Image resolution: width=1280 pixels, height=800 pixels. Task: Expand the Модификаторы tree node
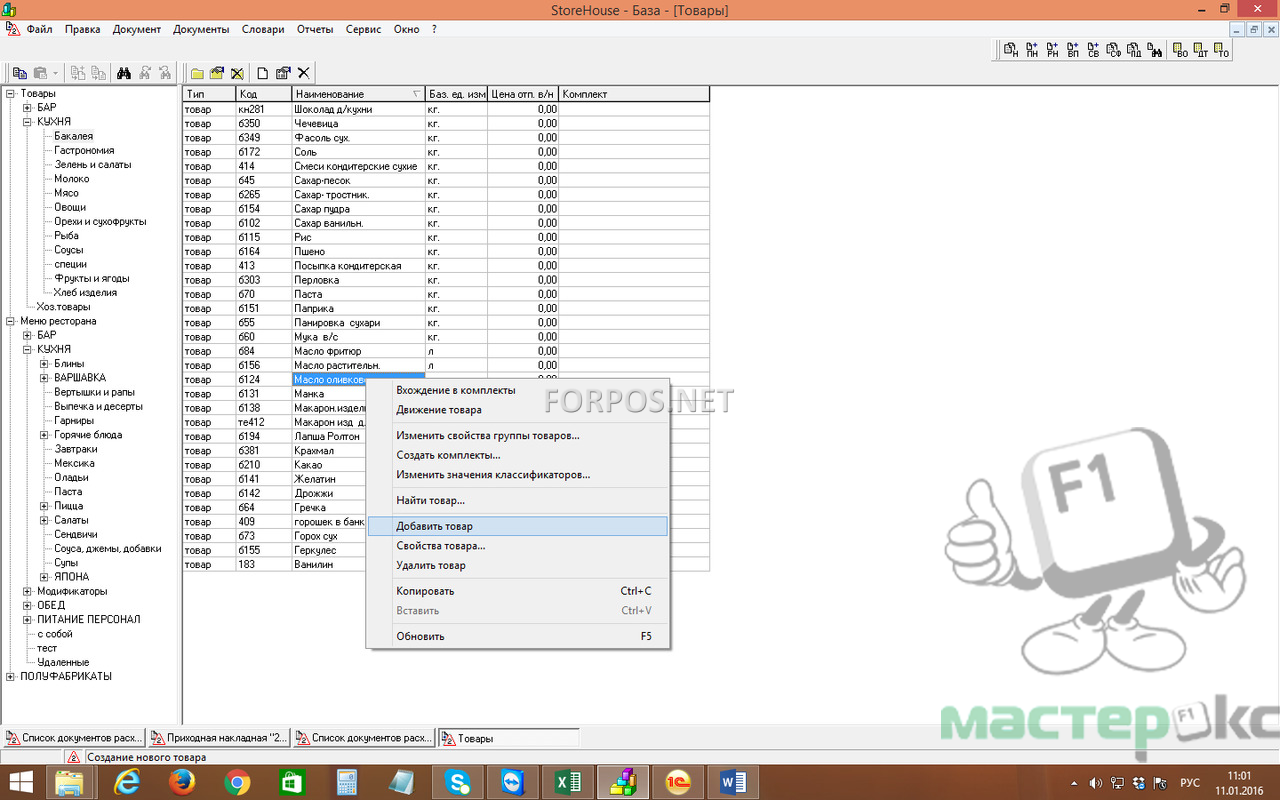point(27,591)
